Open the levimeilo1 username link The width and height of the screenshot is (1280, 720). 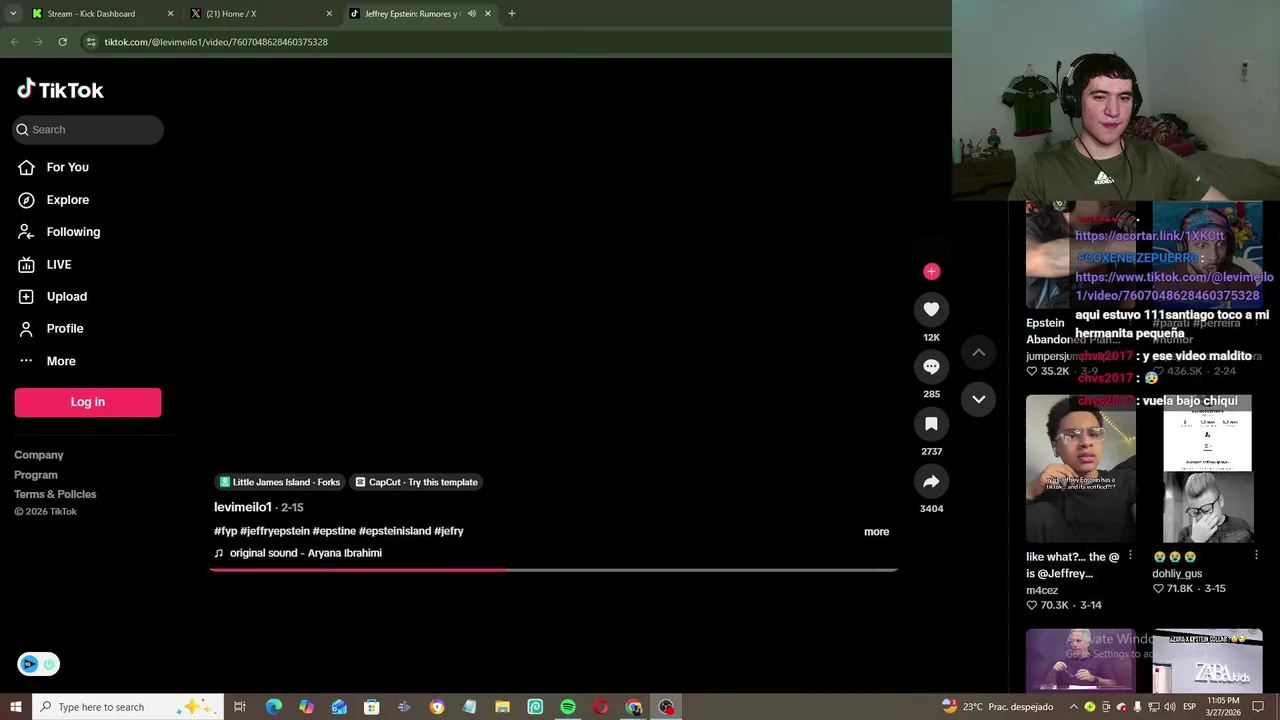tap(243, 507)
